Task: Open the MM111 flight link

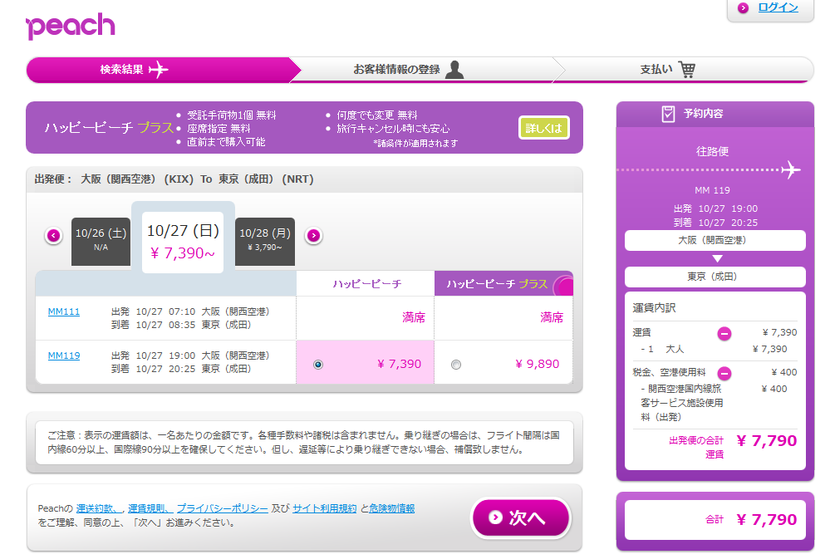Action: point(64,312)
